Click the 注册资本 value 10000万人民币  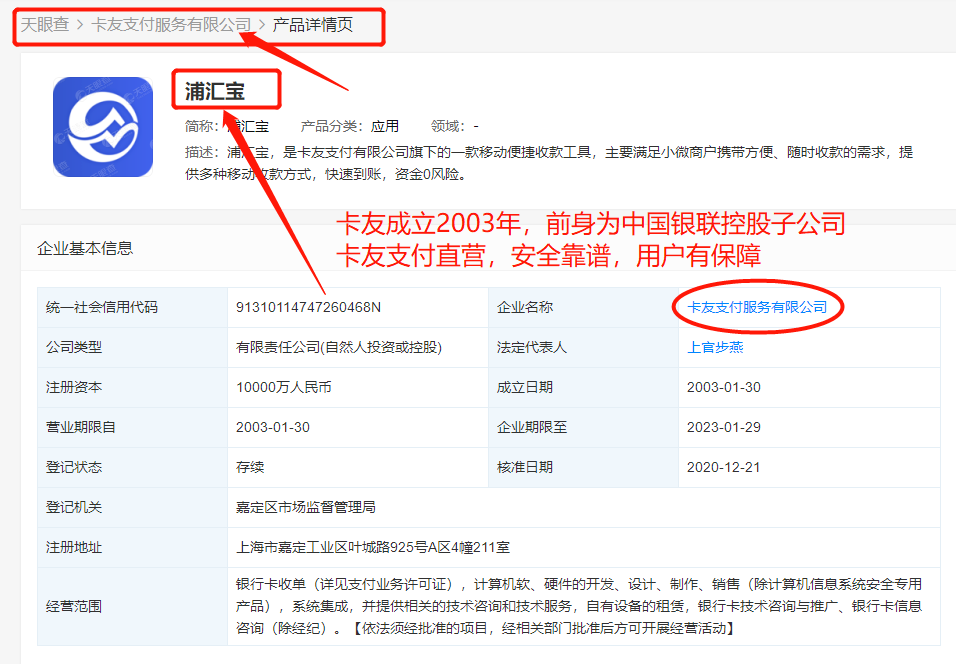click(x=284, y=387)
